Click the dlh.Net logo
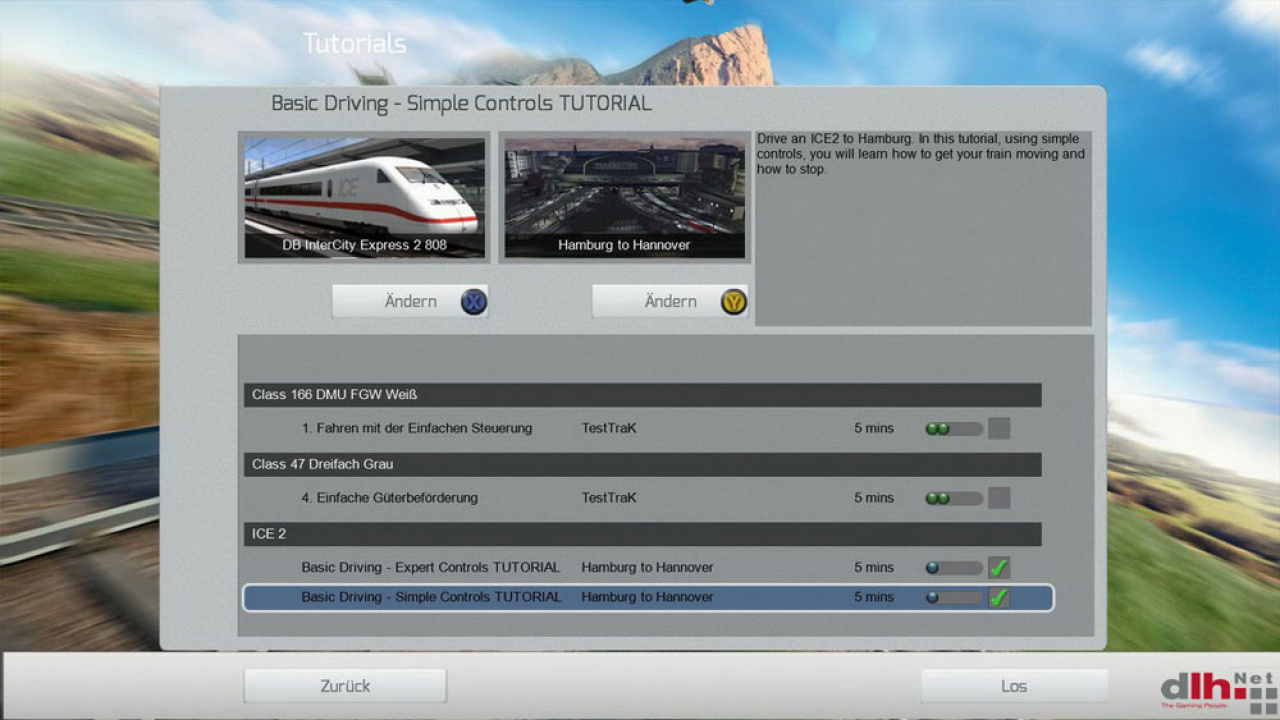The image size is (1280, 720). 1218,691
